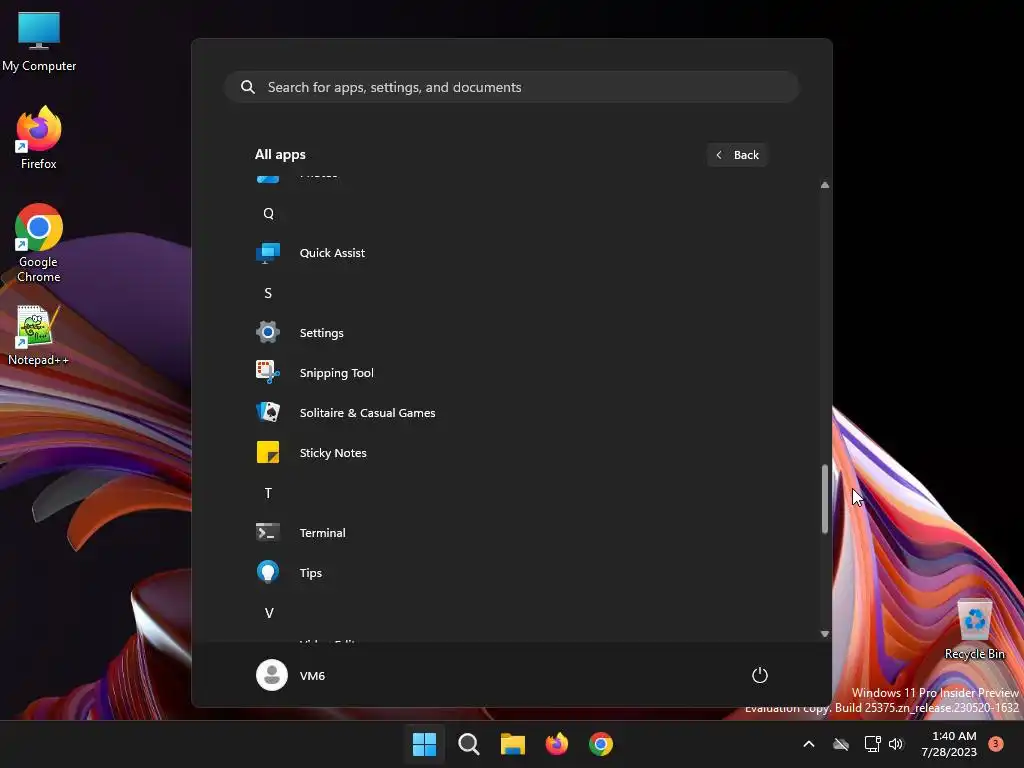Open the notification badge showing 3
Viewport: 1024px width, 768px height.
(996, 743)
